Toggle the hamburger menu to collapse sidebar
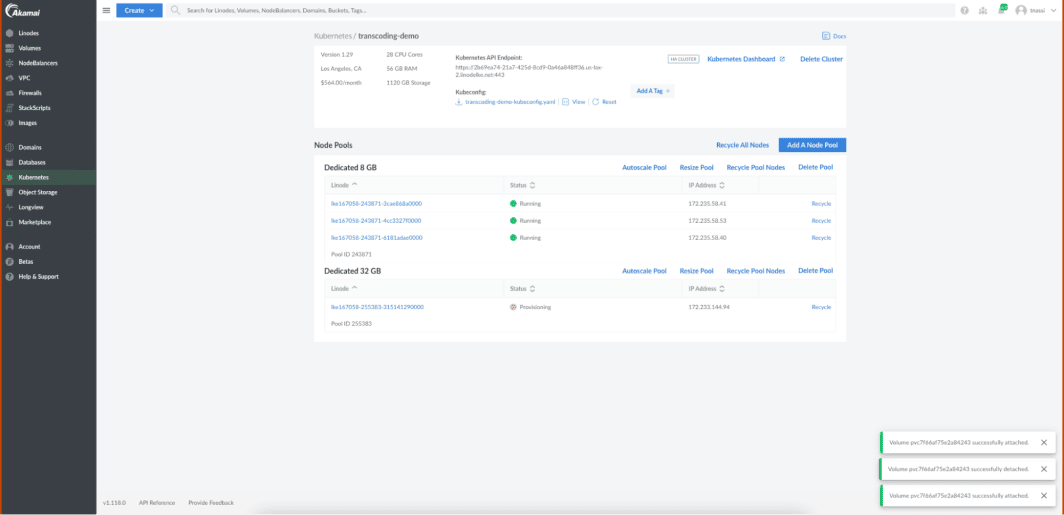 coord(107,10)
